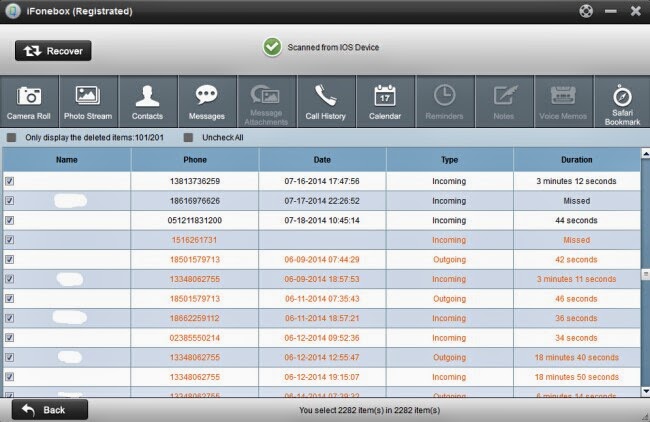Uncheck the row with phone 18662259112
This screenshot has height=422, width=650.
click(x=10, y=318)
